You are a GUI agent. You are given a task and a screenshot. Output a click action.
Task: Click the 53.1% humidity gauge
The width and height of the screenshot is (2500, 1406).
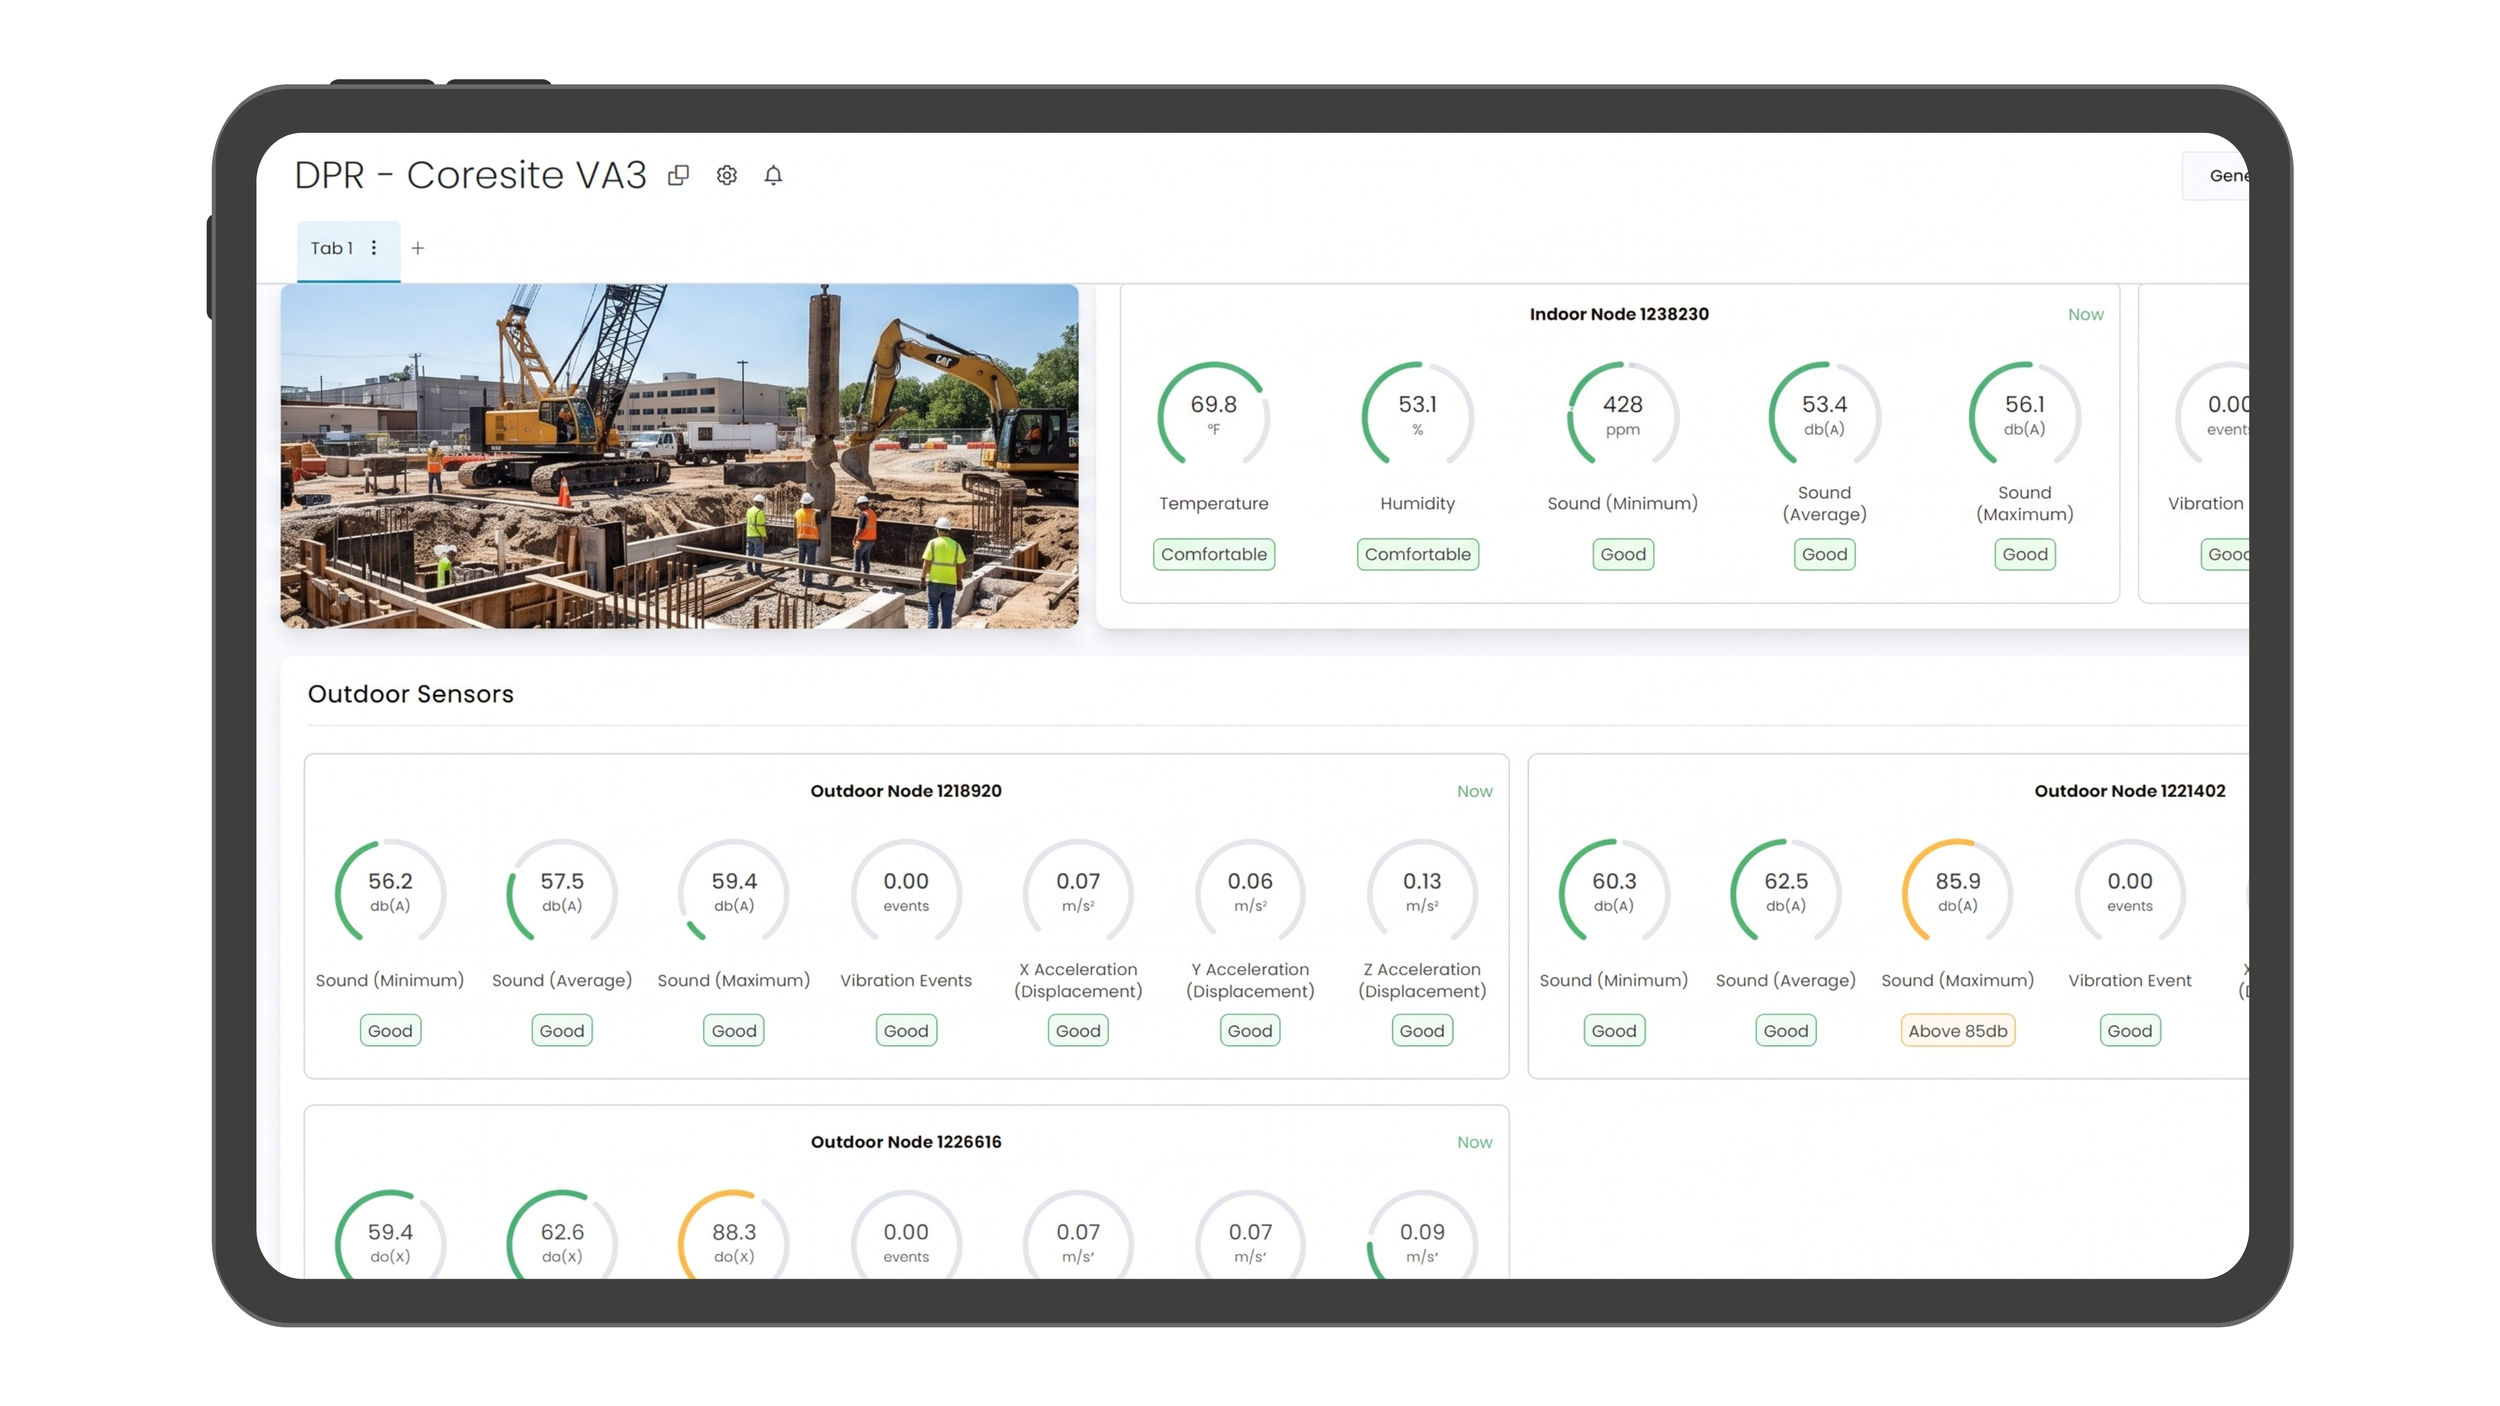pos(1417,415)
